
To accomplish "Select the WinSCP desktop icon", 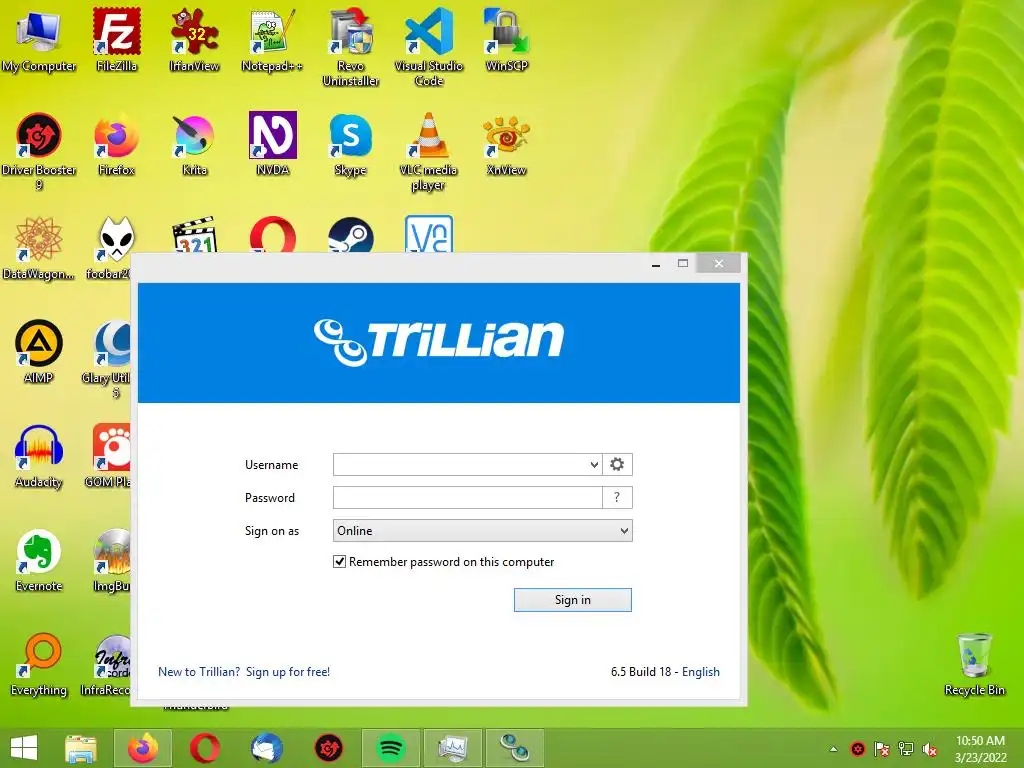I will pos(507,40).
